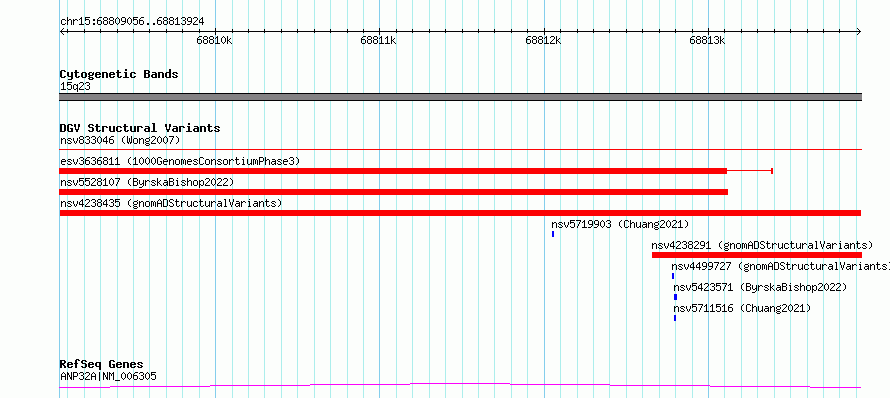Image resolution: width=890 pixels, height=398 pixels.
Task: Click the magenta ANP32A gene line
Action: pyautogui.click(x=460, y=386)
